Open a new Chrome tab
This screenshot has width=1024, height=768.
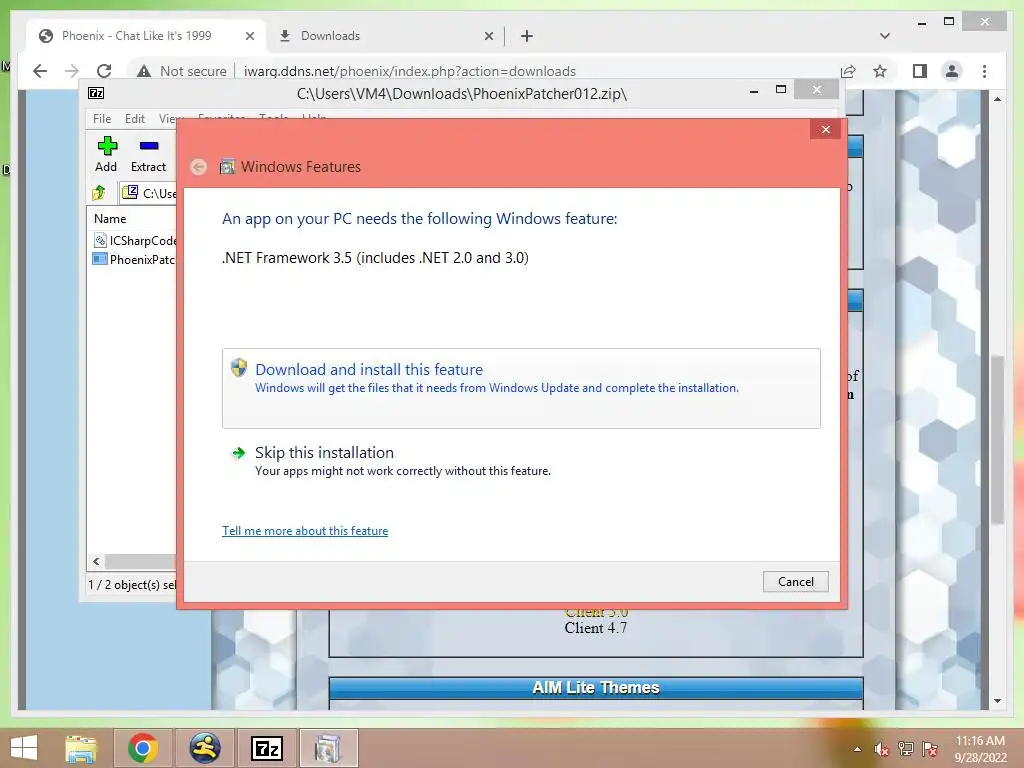(527, 36)
